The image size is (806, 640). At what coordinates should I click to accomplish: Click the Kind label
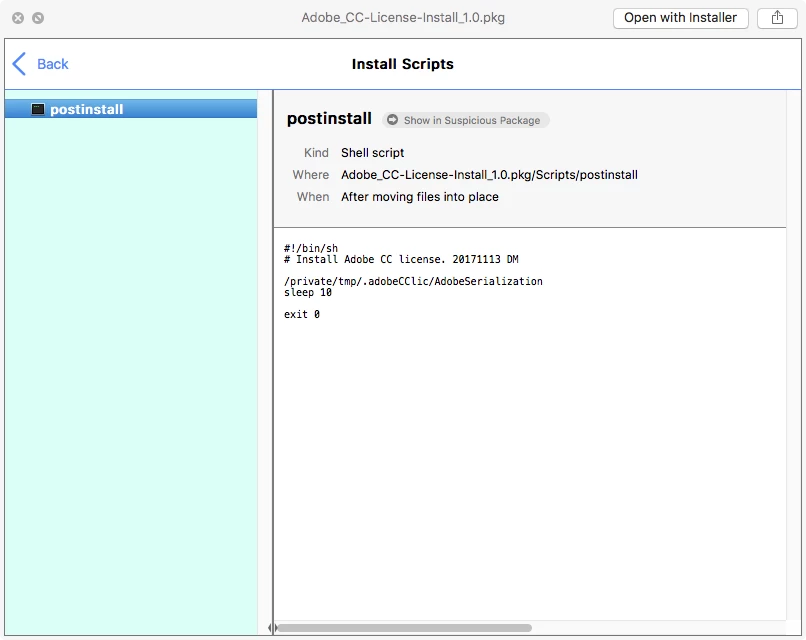pyautogui.click(x=316, y=153)
